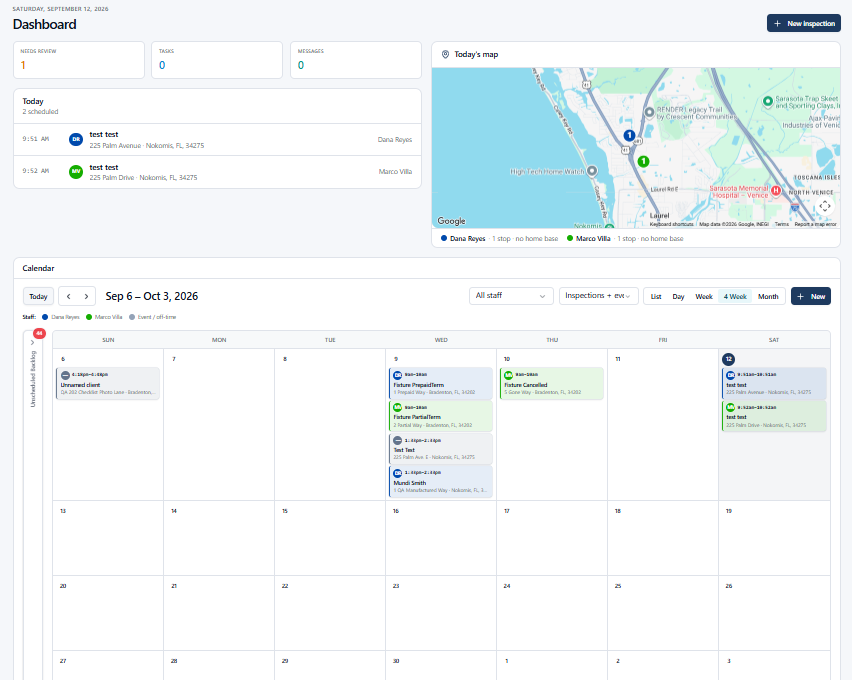Screen dimensions: 852x680
Task: Click the highlighted date 12 in the calendar
Action: 729,359
